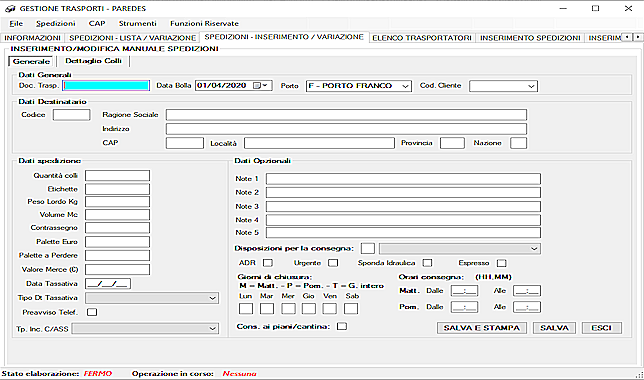Click the Etichette field

click(x=117, y=189)
